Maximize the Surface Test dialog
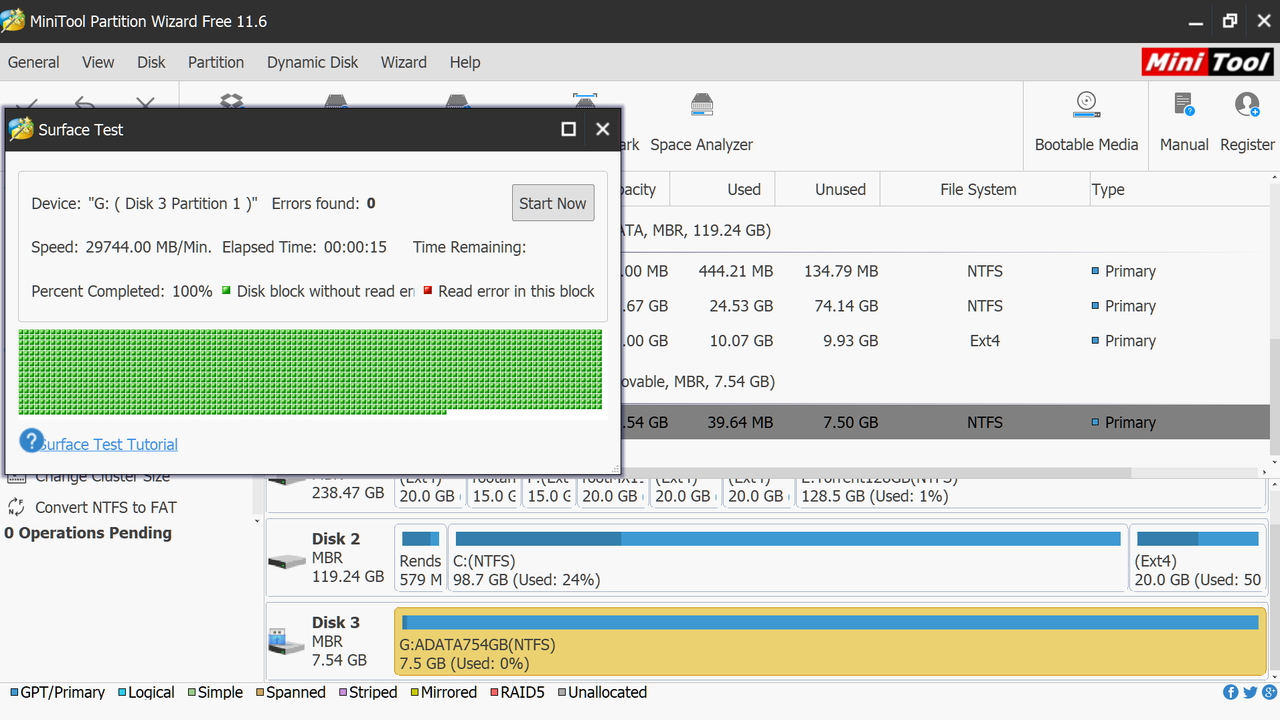Screen dimensions: 1280x720 pyautogui.click(x=568, y=129)
